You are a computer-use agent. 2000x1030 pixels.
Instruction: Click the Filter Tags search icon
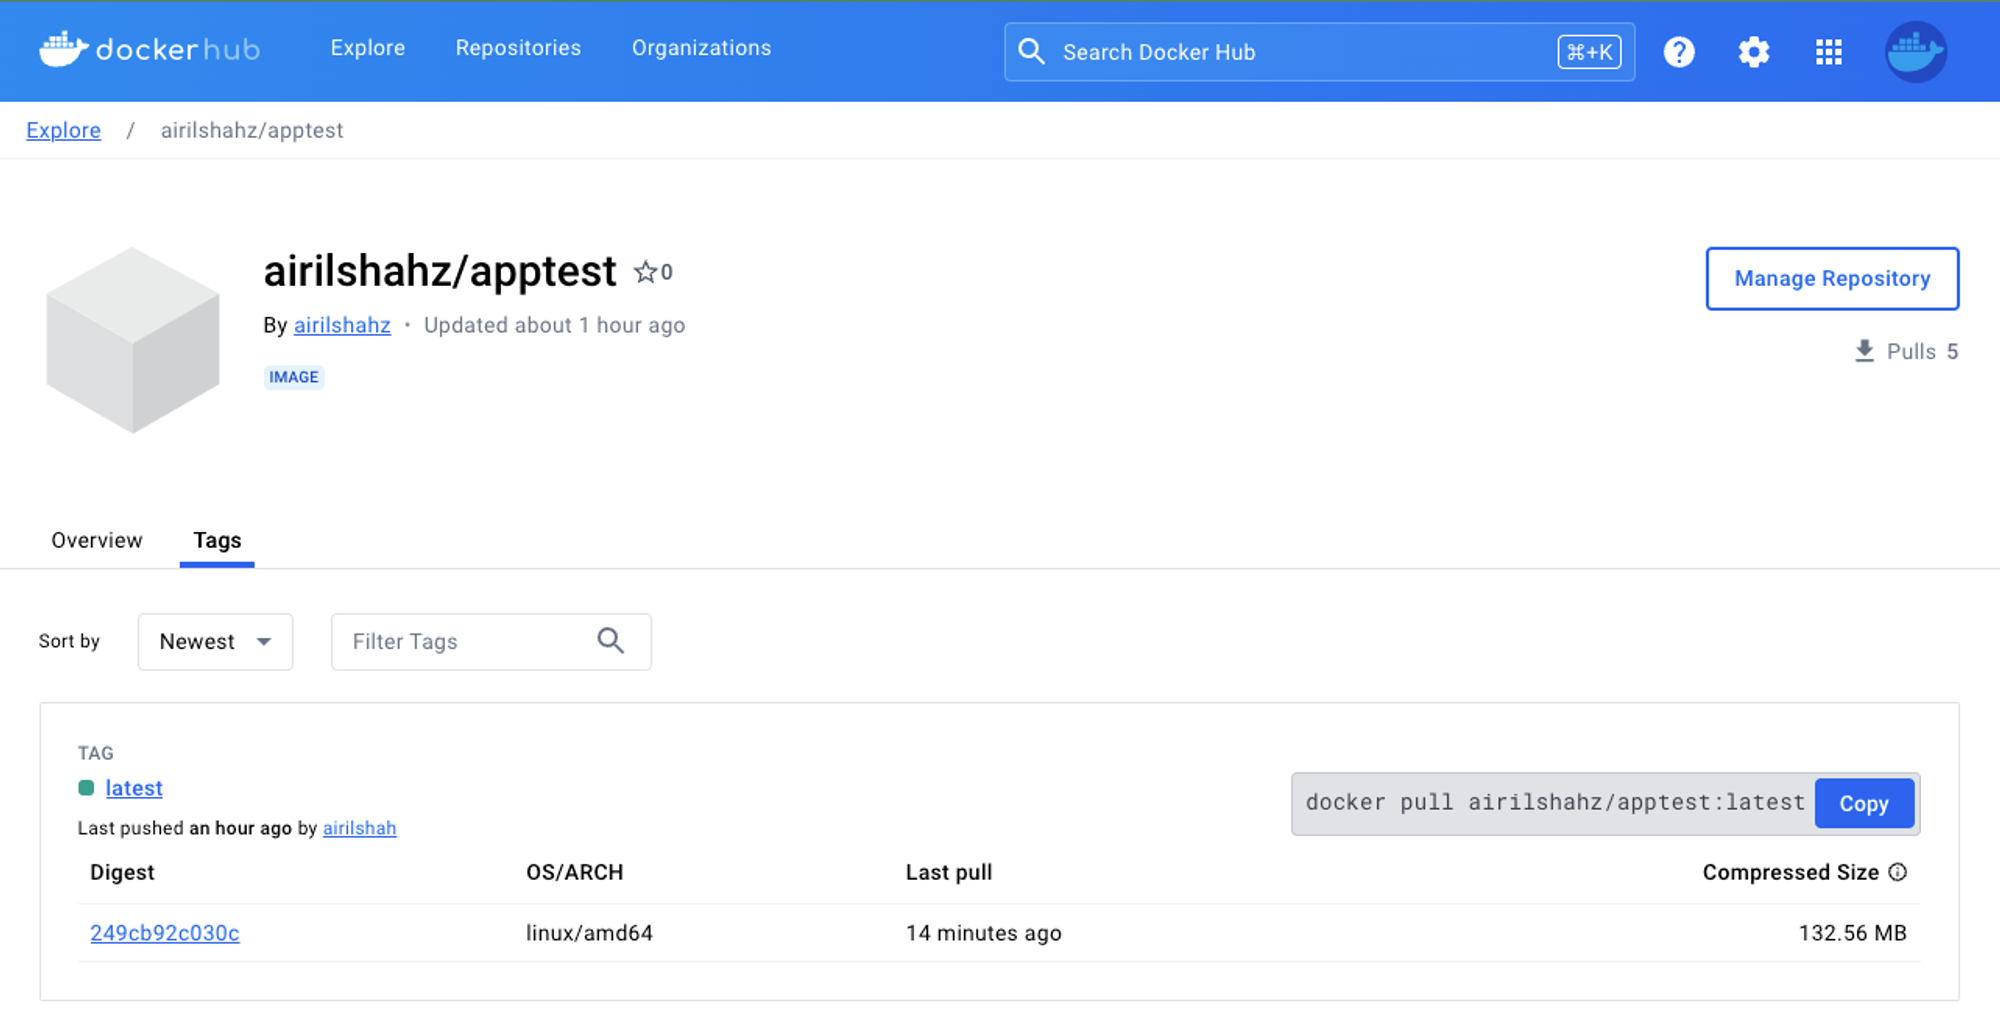tap(611, 641)
